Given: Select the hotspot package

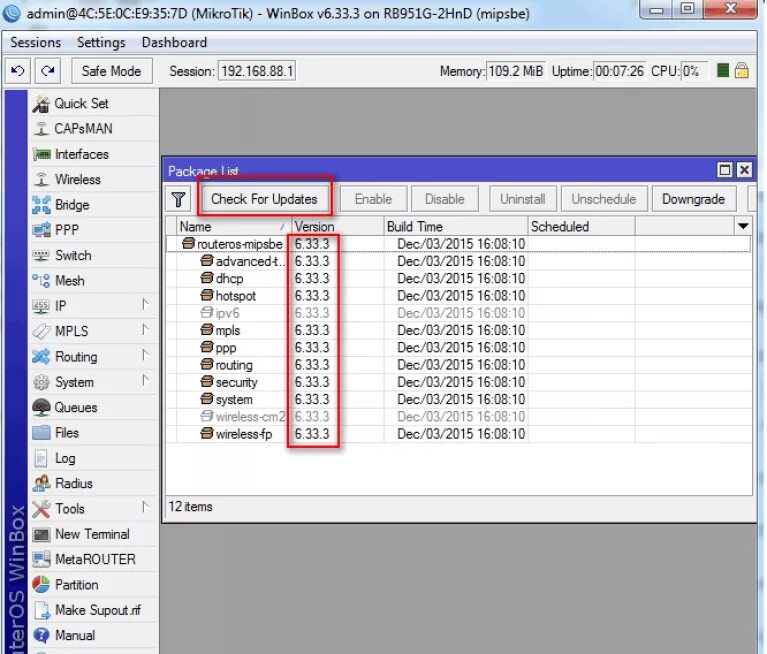Looking at the screenshot, I should pyautogui.click(x=458, y=296).
